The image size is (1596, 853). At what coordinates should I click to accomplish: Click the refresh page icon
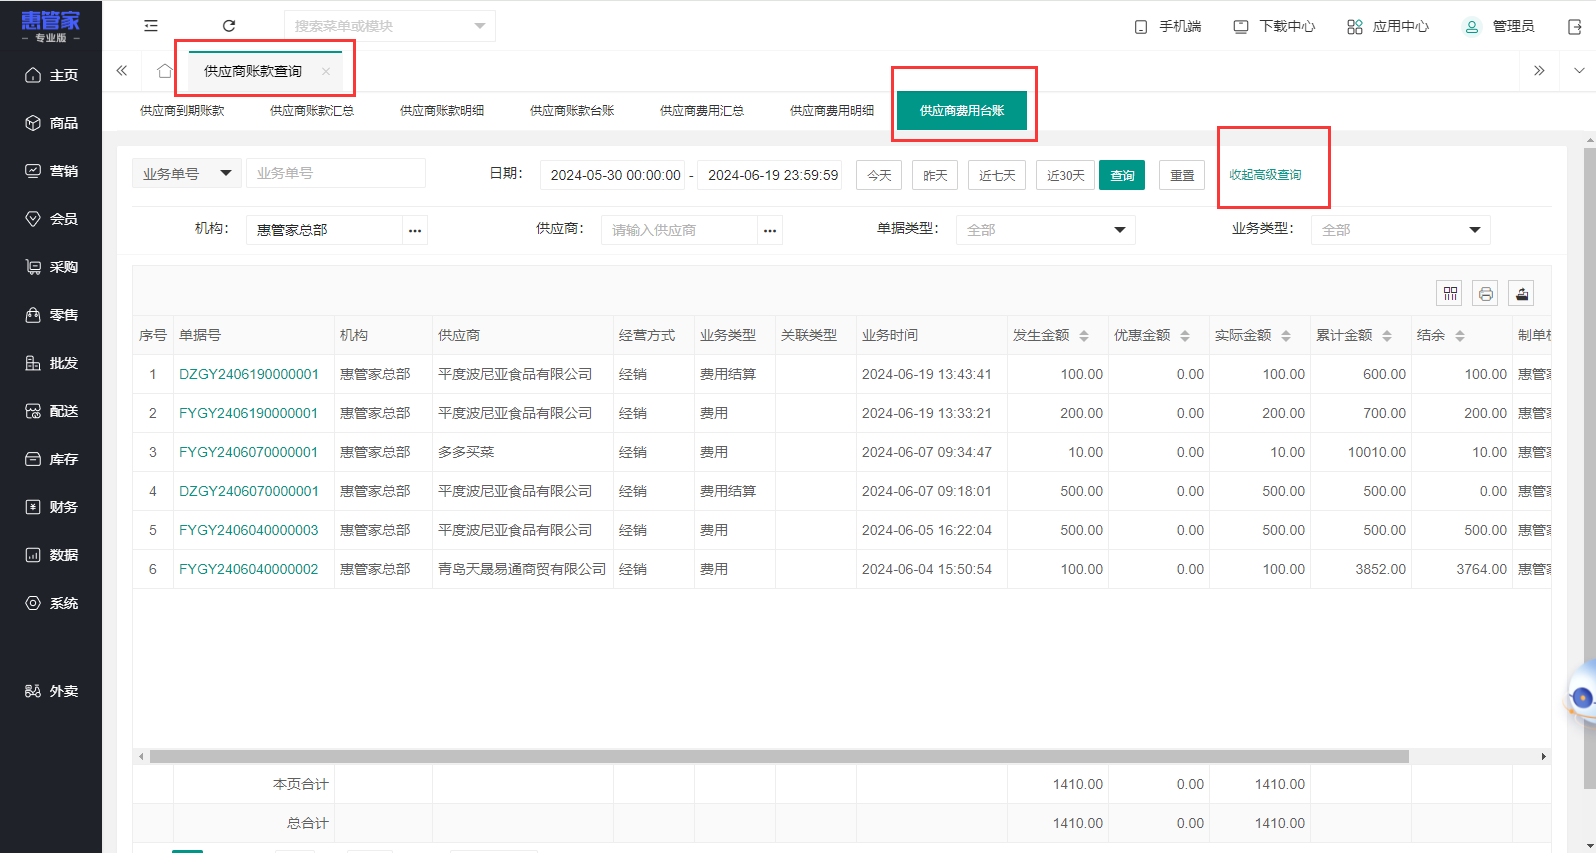click(229, 26)
